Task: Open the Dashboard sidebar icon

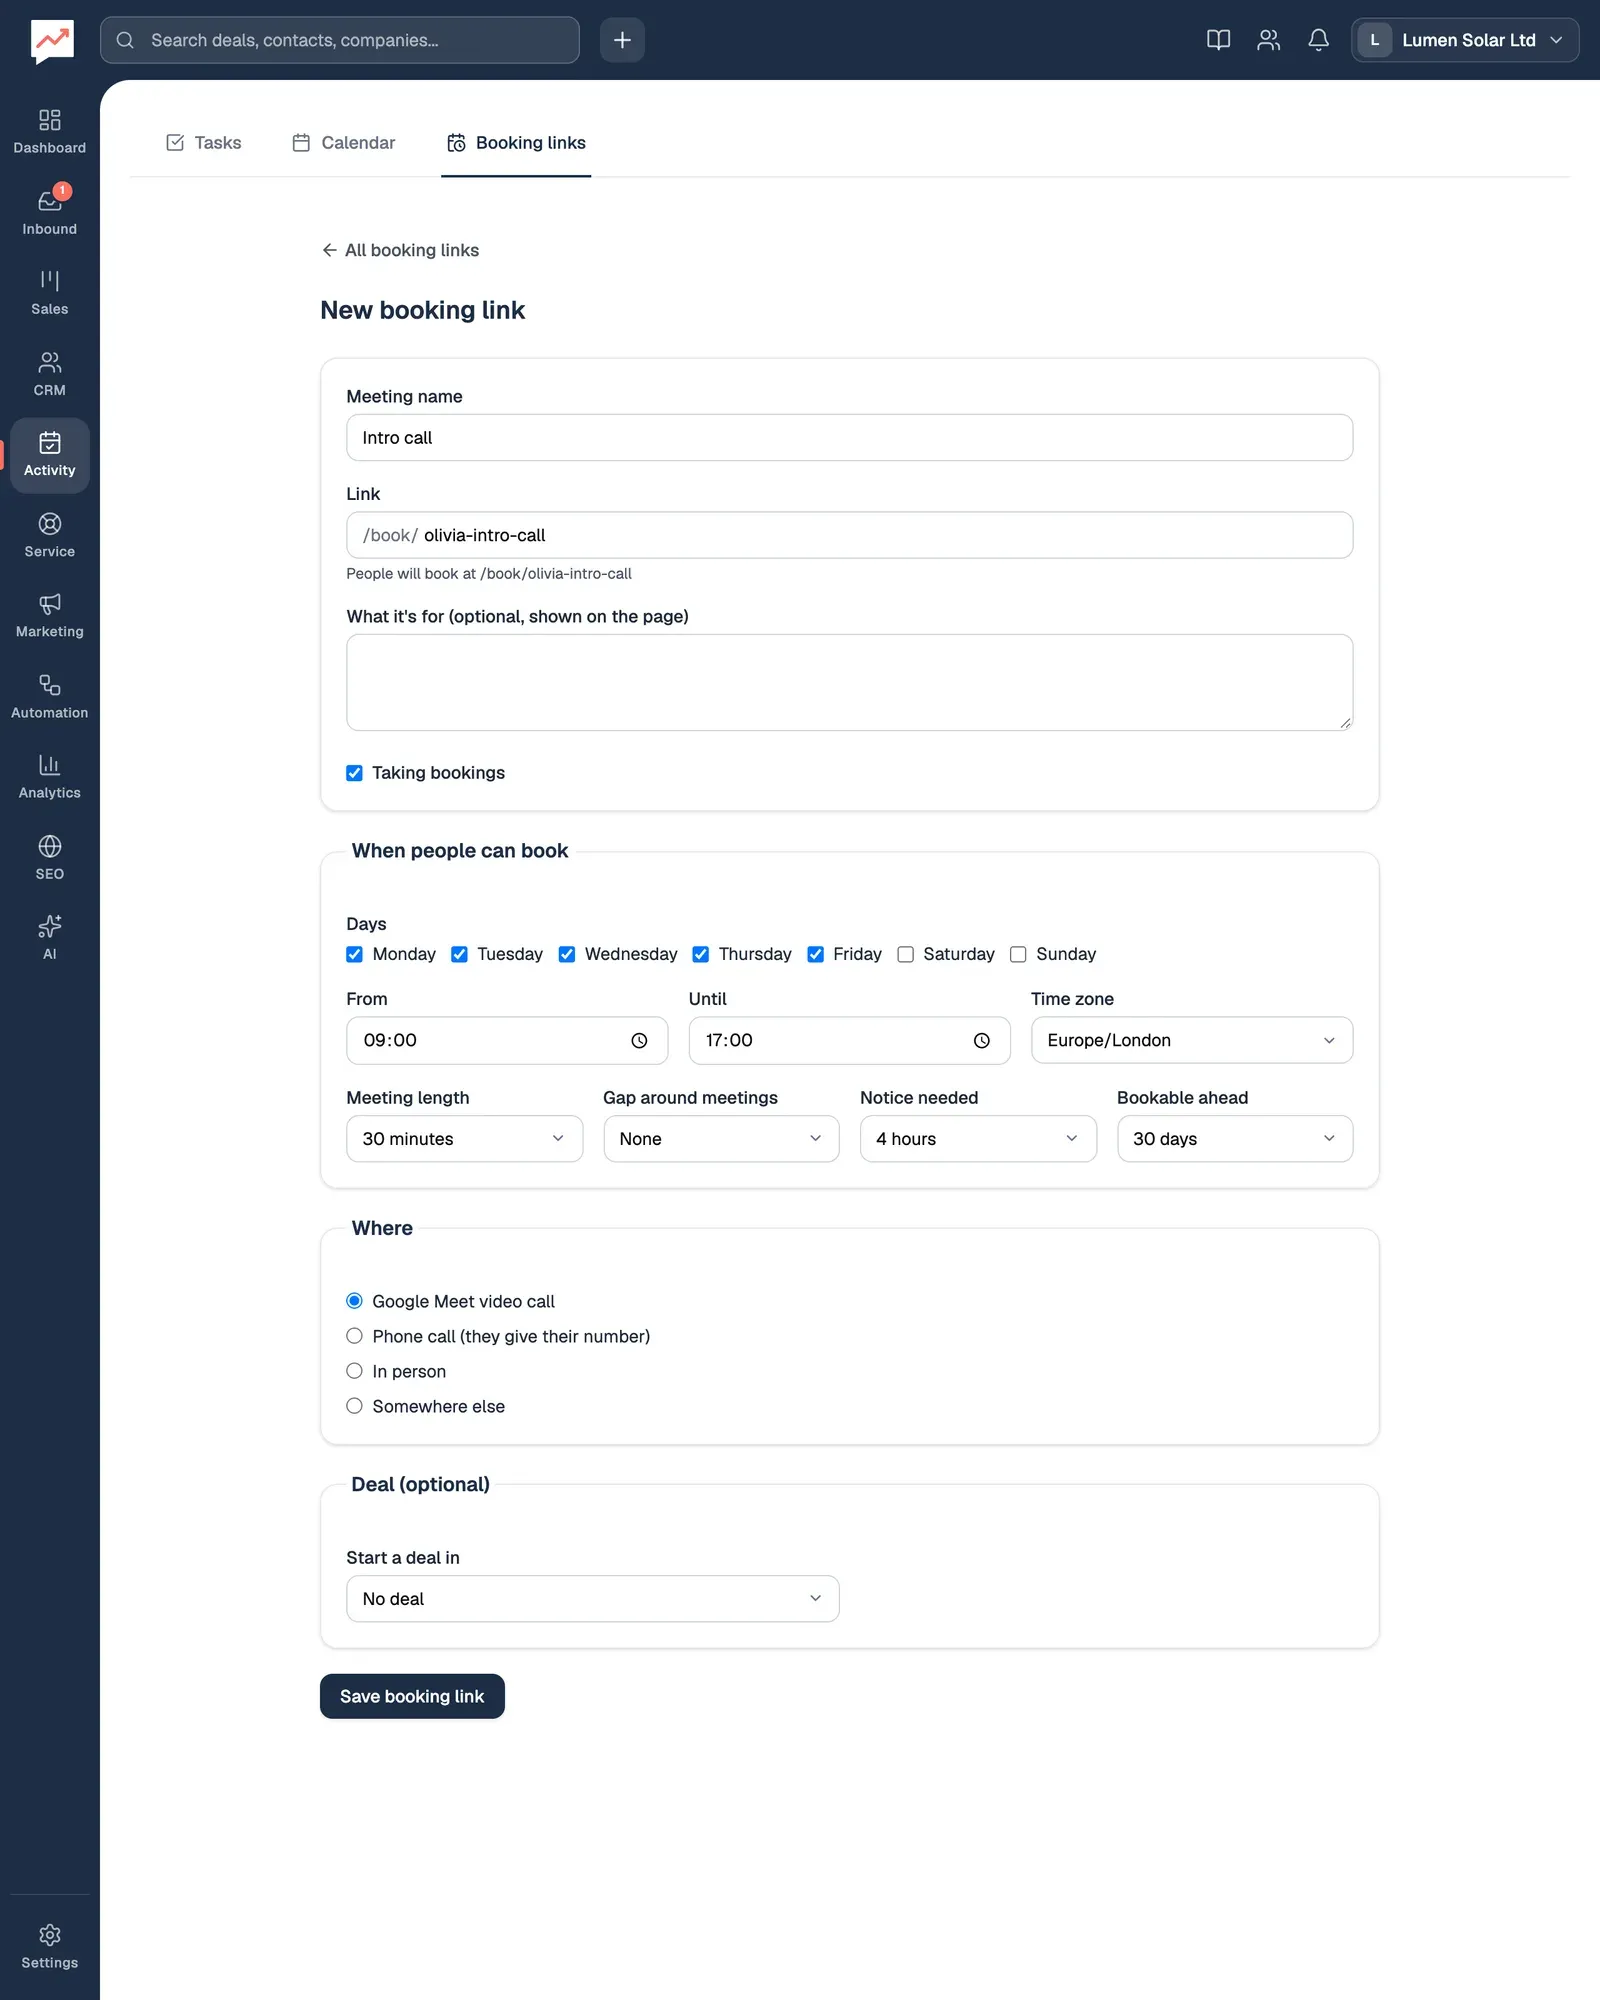Action: coord(49,132)
